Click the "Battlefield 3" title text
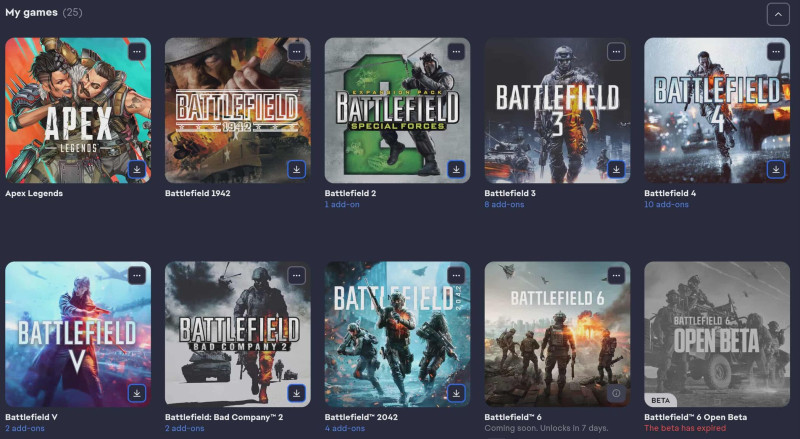Viewport: 800px width, 439px height. pos(510,193)
